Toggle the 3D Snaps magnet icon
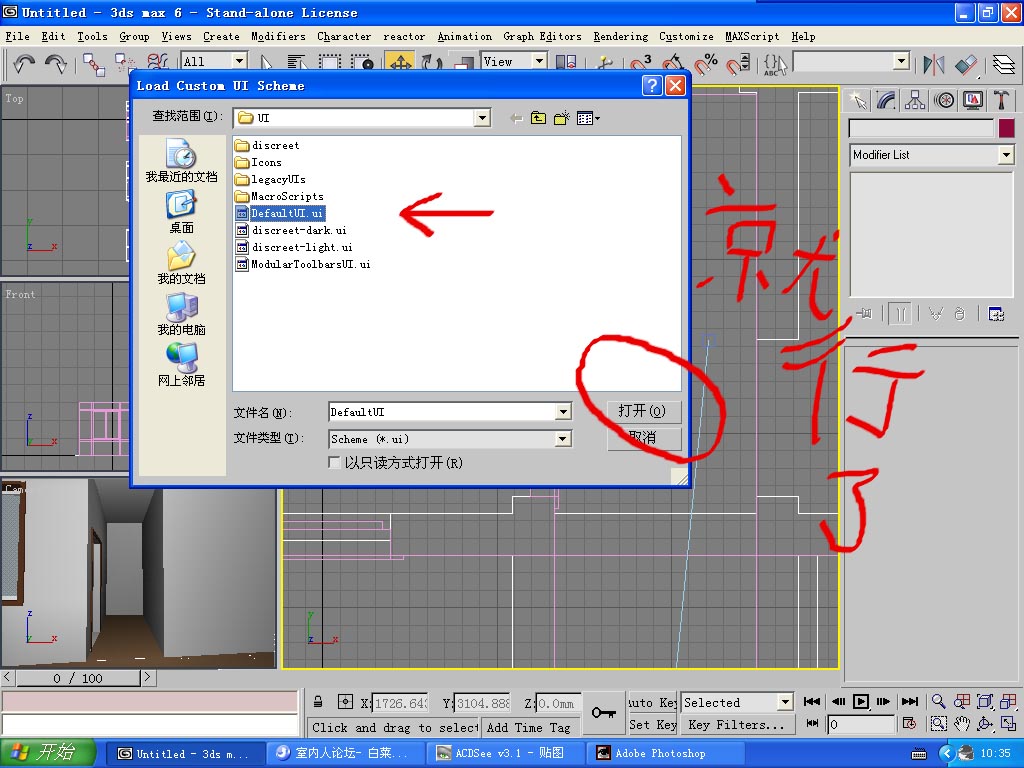The height and width of the screenshot is (768, 1024). pos(641,63)
